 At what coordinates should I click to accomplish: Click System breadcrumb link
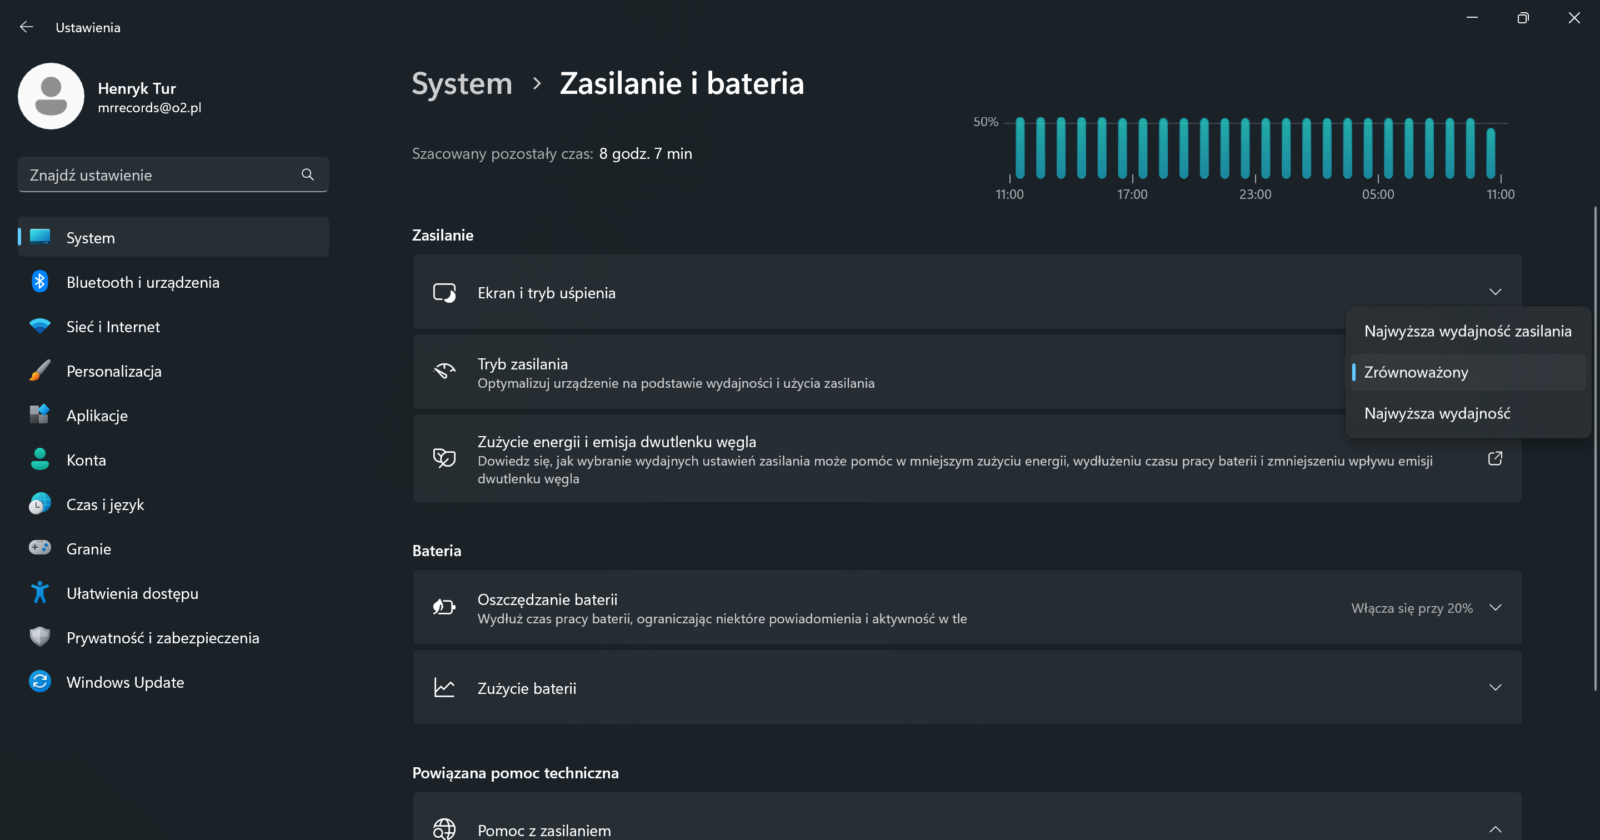pos(462,84)
